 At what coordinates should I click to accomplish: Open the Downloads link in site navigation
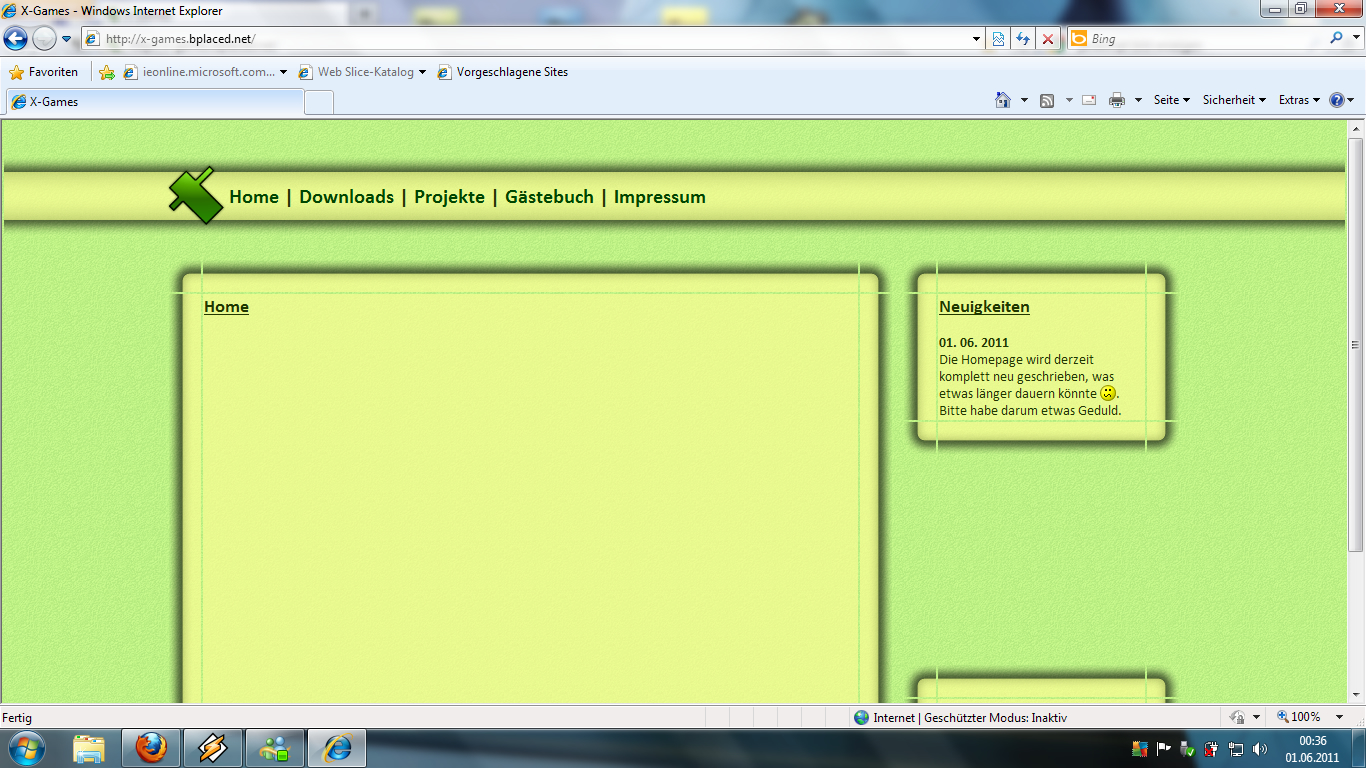point(346,197)
